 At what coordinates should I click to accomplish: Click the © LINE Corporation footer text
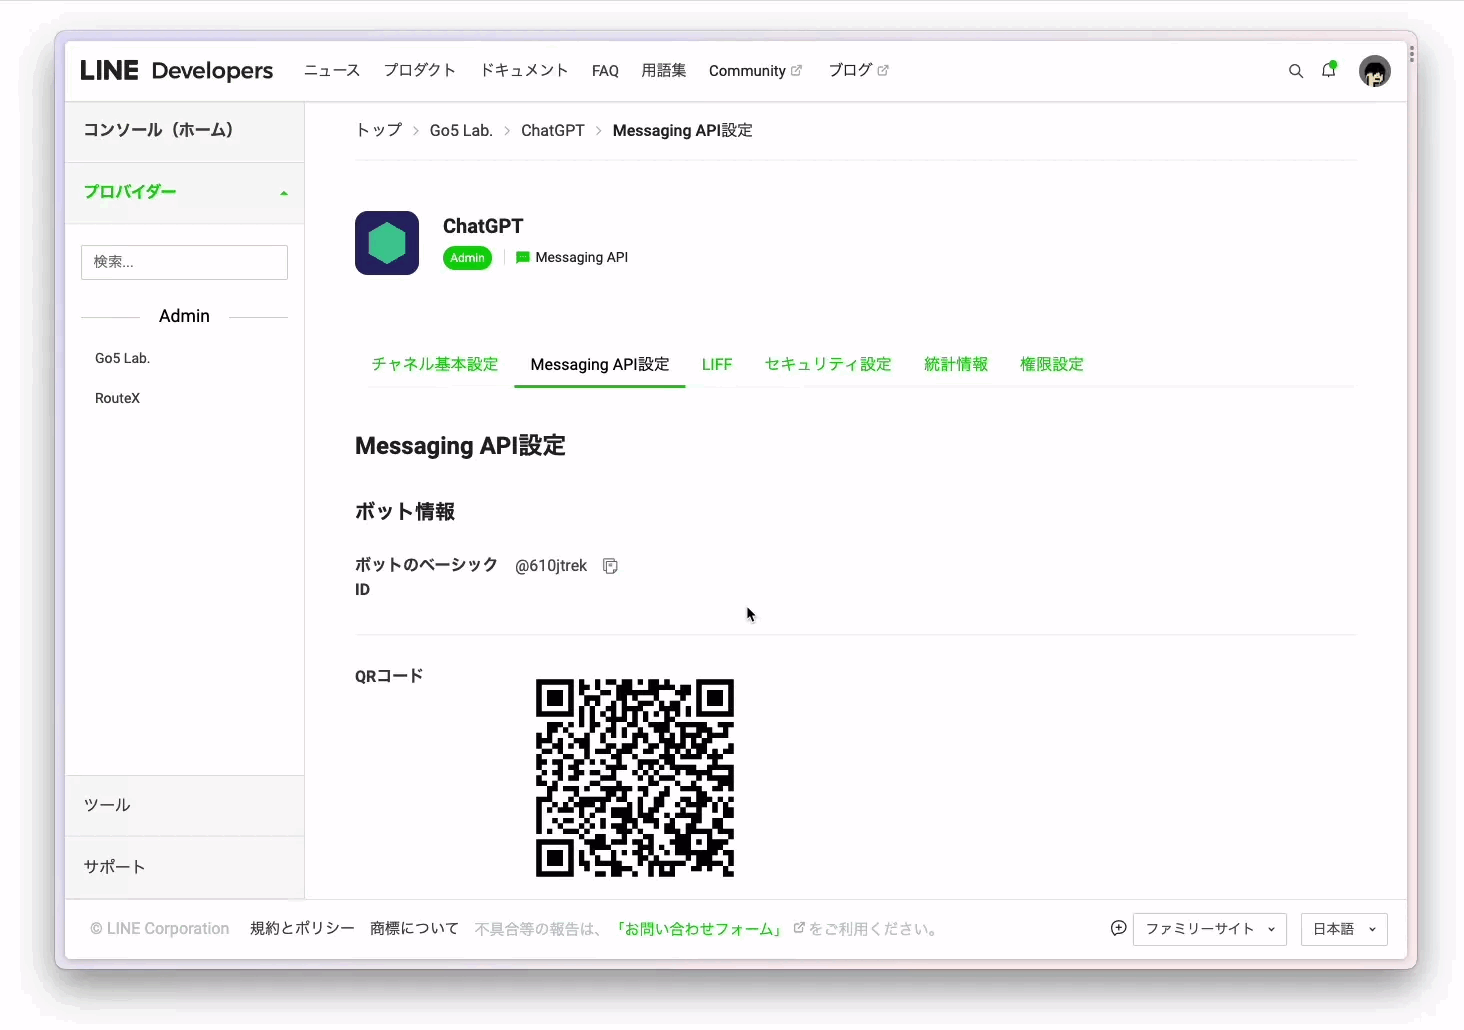coord(160,928)
